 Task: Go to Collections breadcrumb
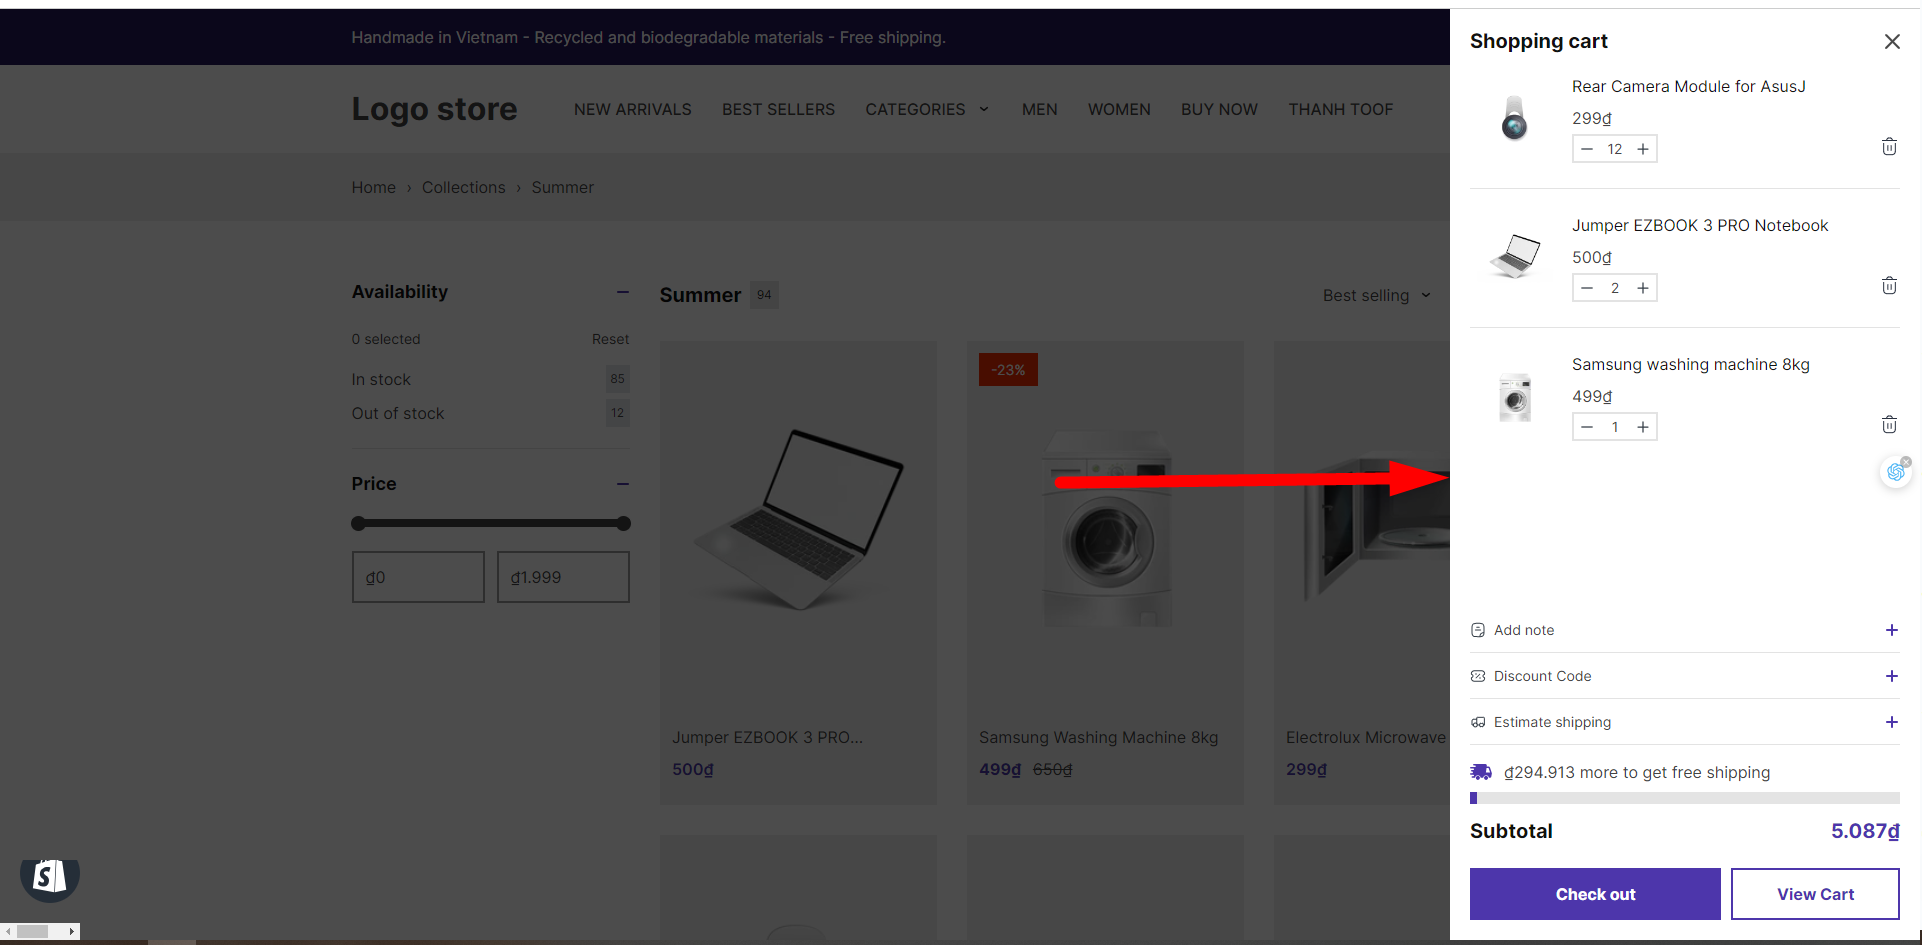pos(463,187)
